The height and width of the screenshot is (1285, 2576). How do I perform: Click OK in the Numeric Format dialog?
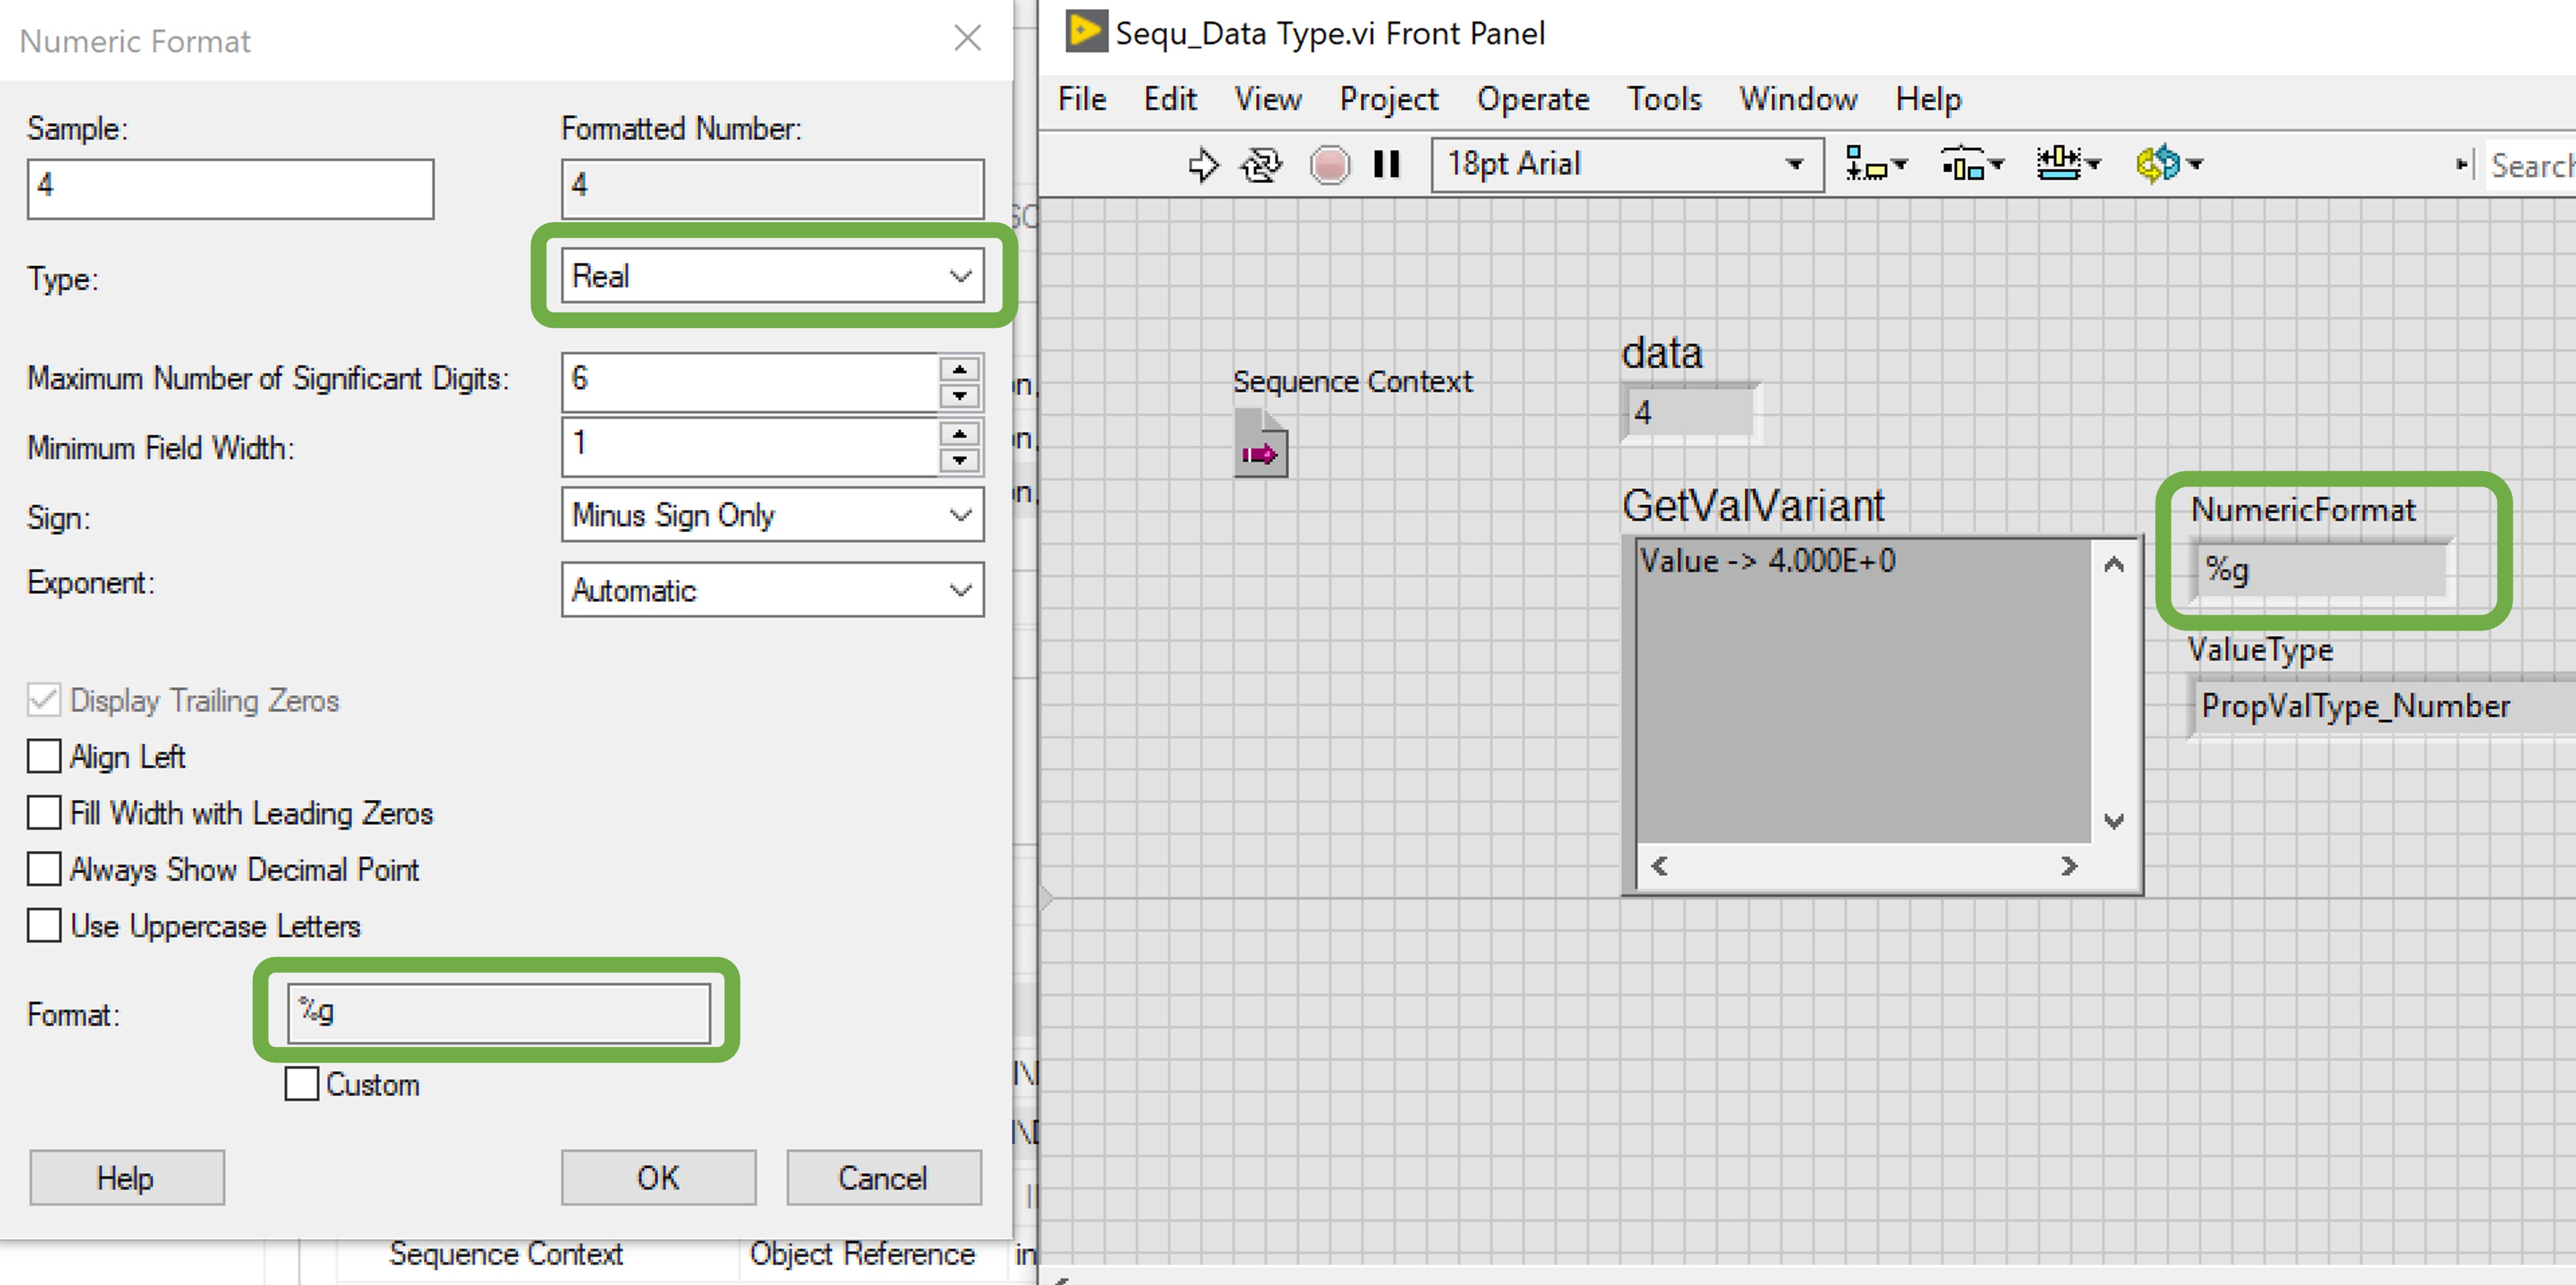pos(657,1177)
